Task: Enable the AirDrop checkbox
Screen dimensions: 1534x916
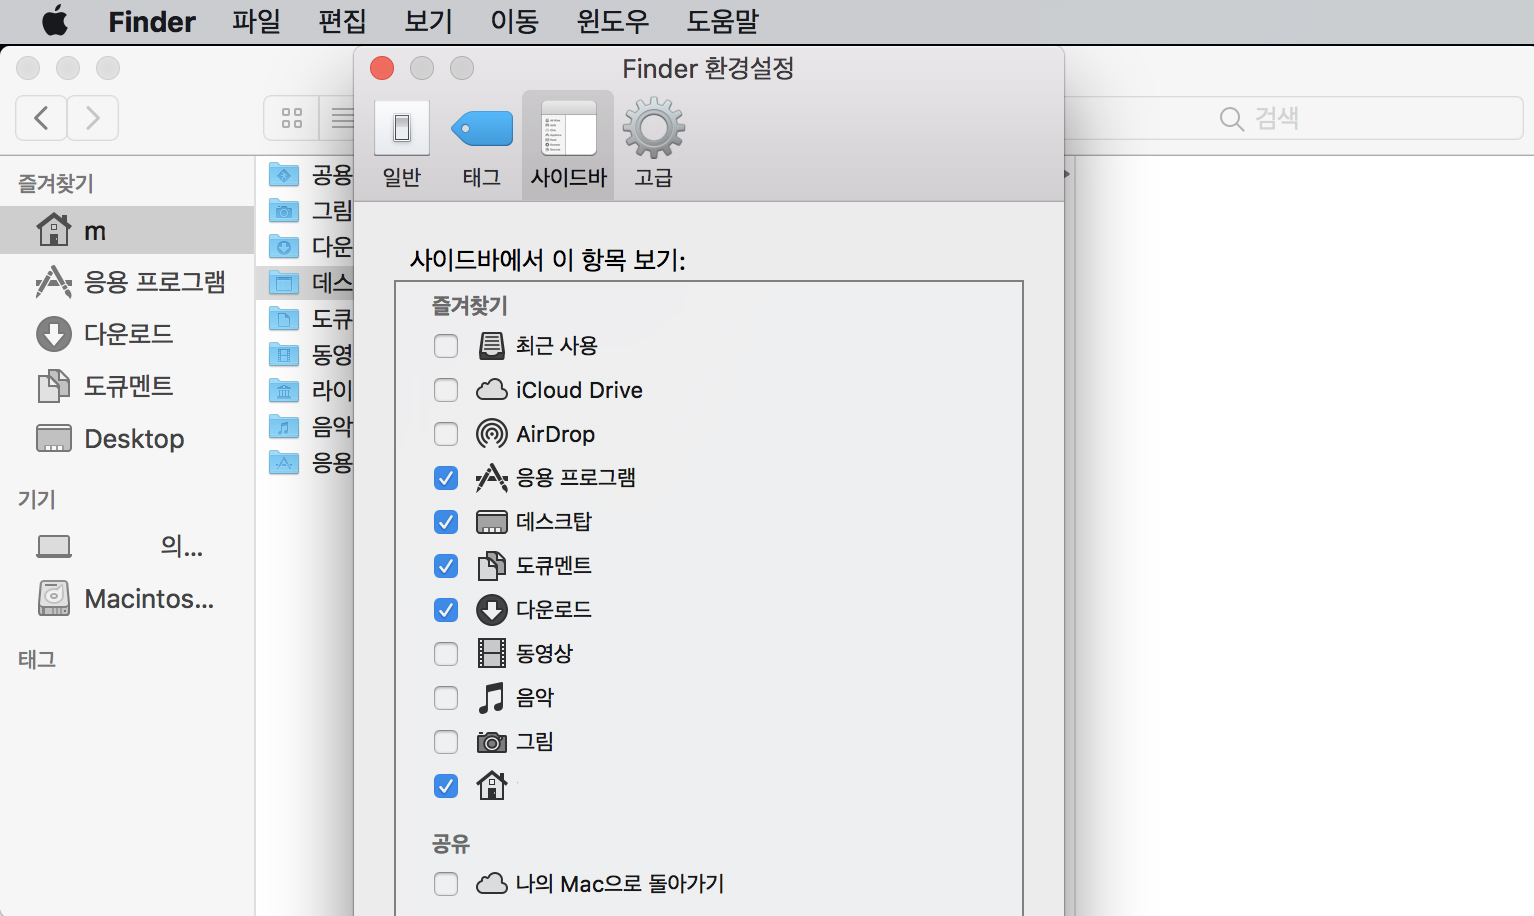Action: point(446,434)
